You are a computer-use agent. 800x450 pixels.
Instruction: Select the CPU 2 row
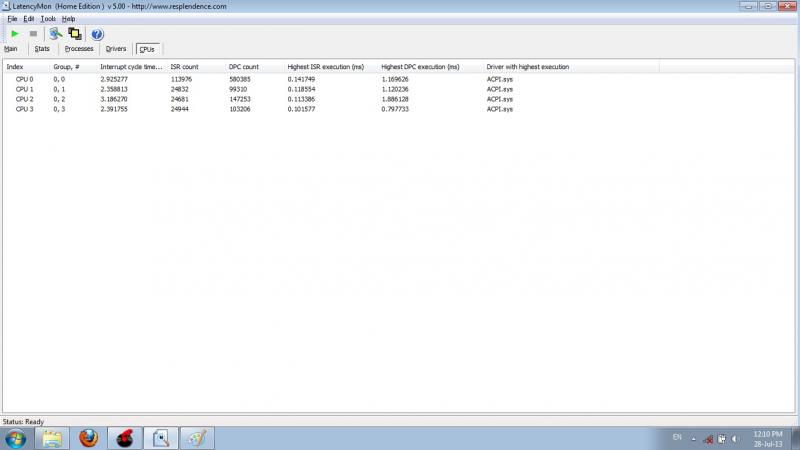coord(25,99)
